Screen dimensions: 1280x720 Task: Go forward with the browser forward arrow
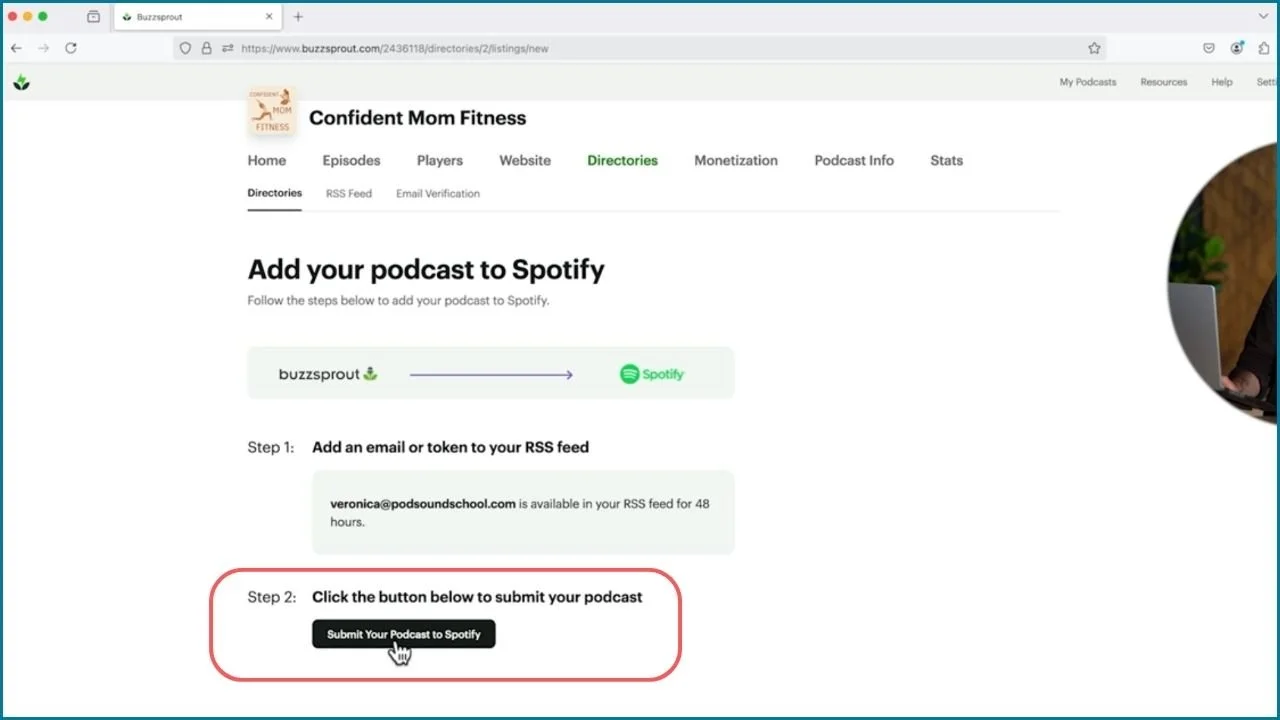click(x=43, y=48)
